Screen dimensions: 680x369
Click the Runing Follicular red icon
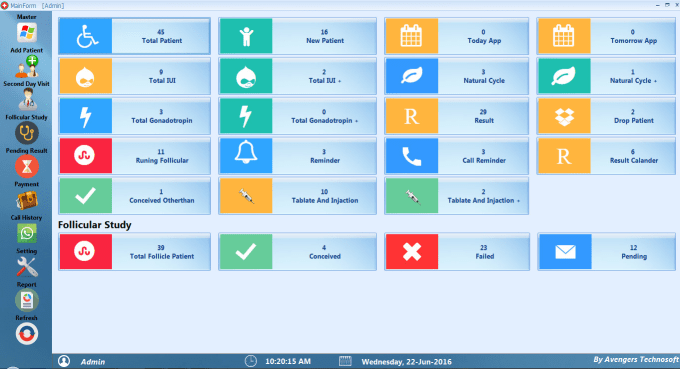[85, 156]
